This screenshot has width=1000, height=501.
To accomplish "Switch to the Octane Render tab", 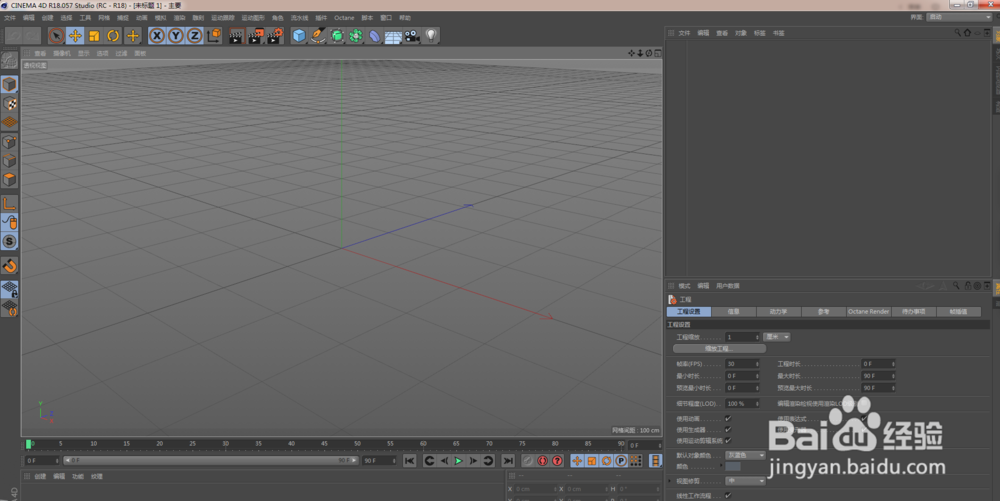I will point(868,312).
